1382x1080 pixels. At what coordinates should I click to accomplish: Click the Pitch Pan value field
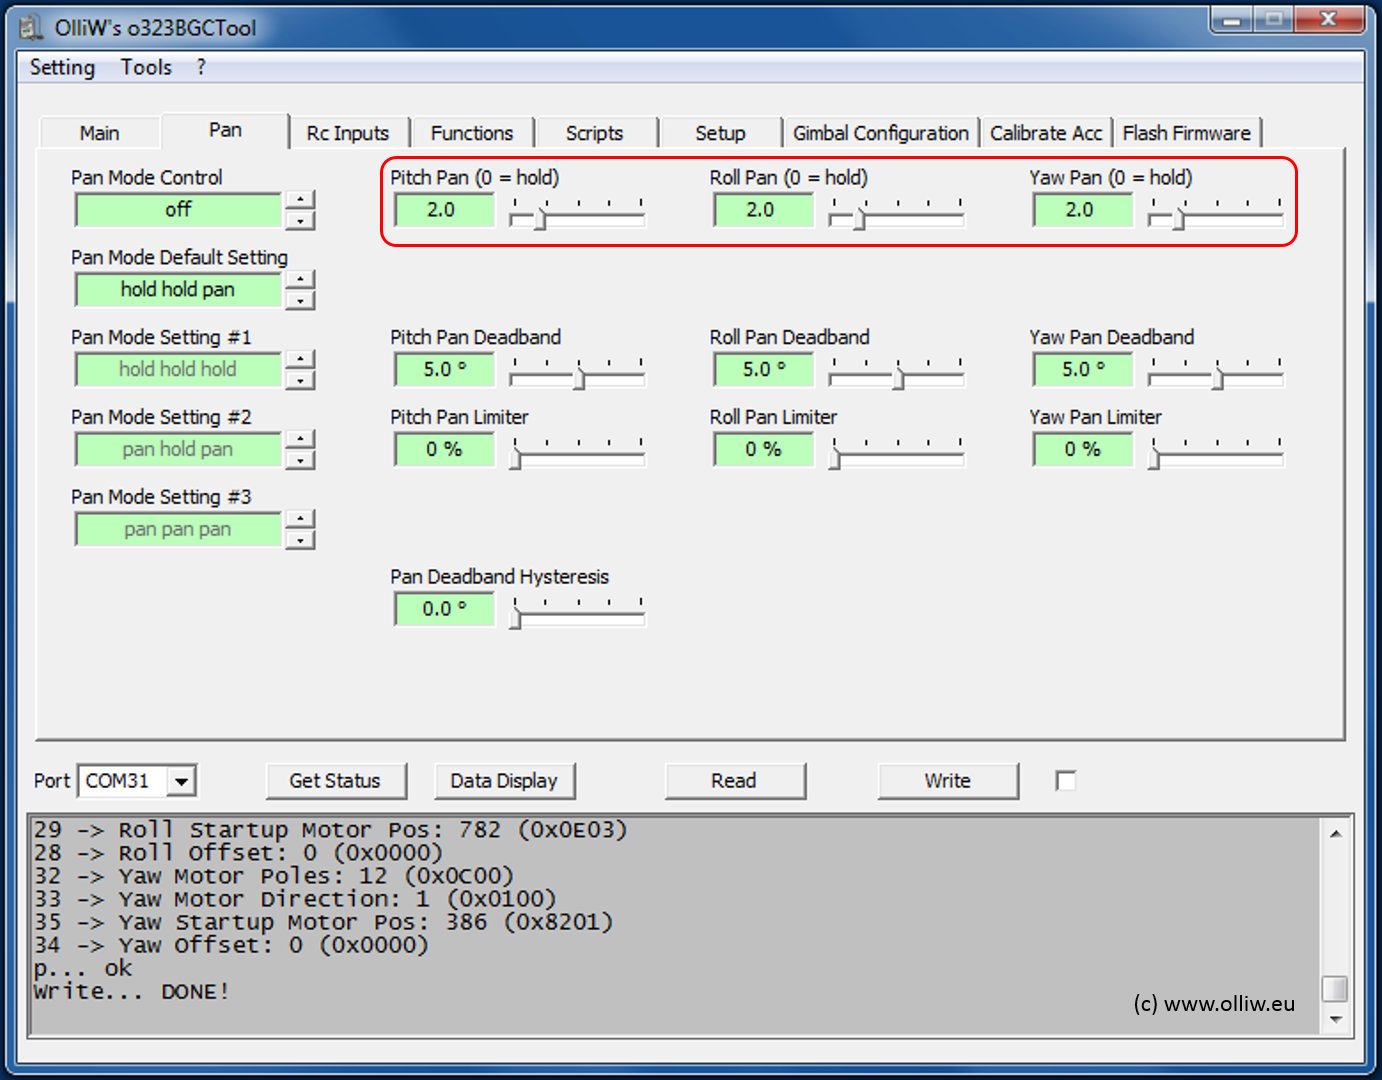tap(443, 210)
